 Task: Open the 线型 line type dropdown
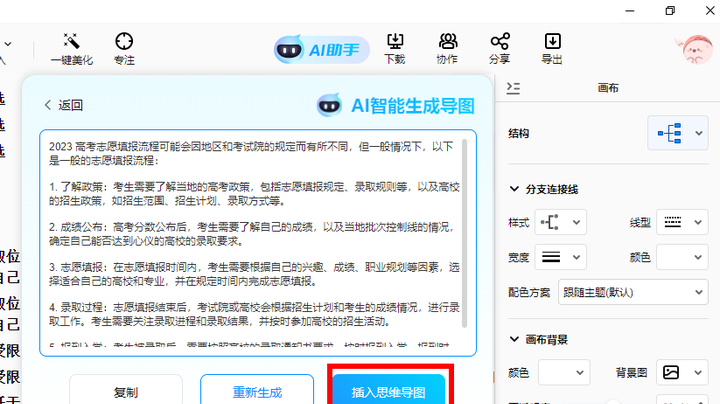[682, 223]
